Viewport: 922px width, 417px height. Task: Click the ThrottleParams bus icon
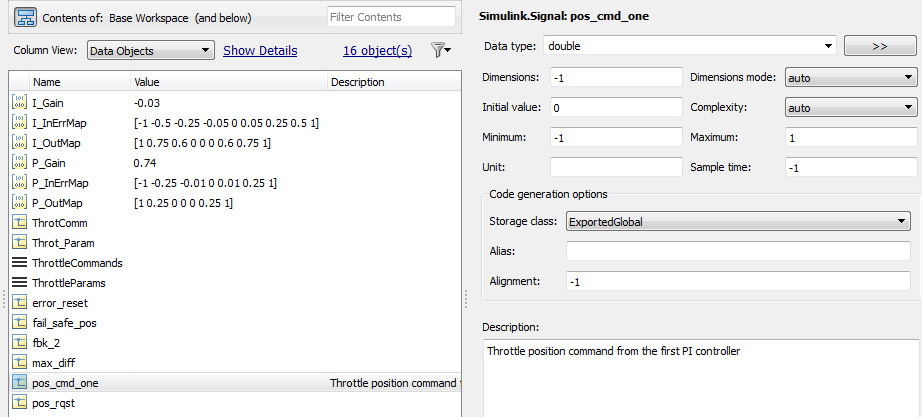click(x=20, y=283)
